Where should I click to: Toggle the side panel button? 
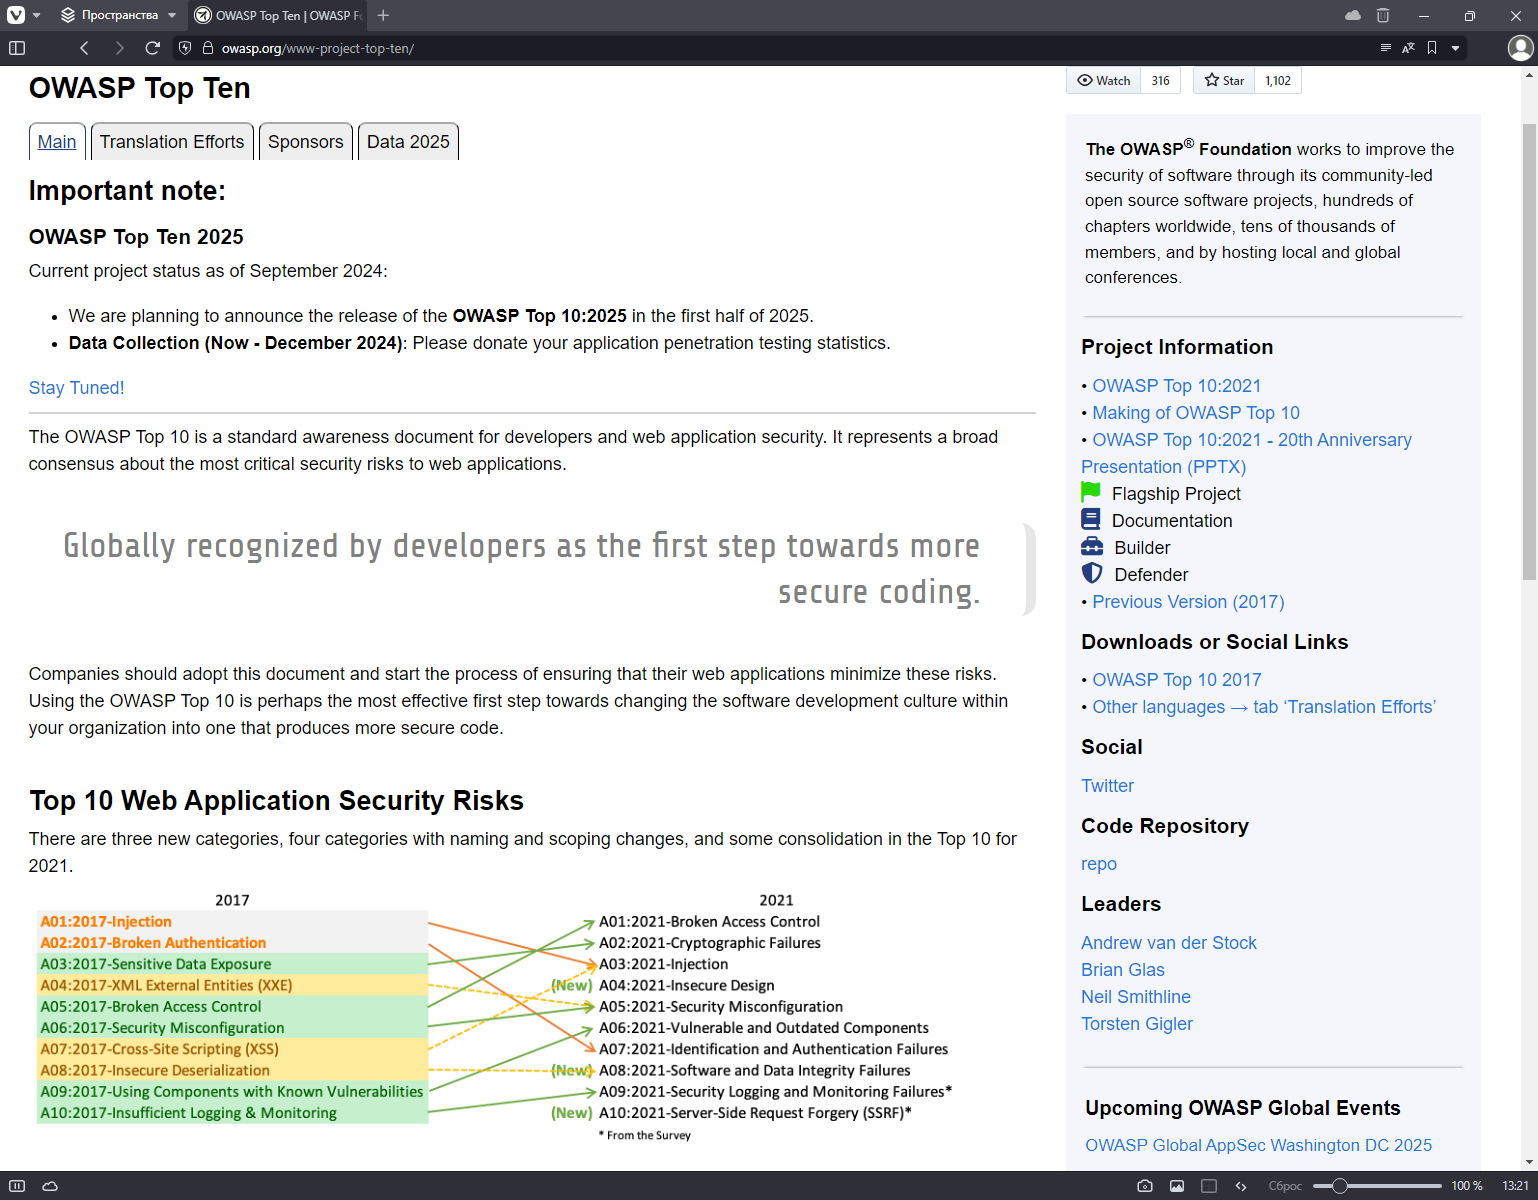(17, 48)
